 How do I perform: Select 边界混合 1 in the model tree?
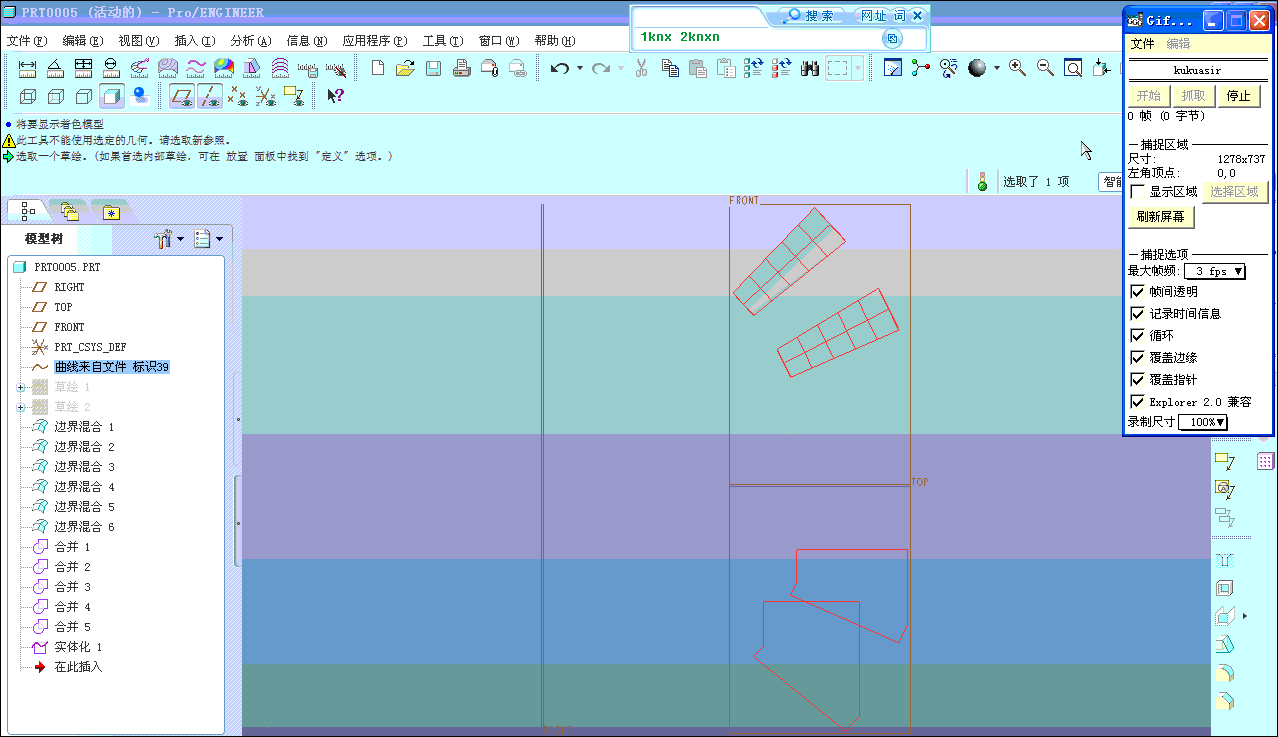pos(84,427)
